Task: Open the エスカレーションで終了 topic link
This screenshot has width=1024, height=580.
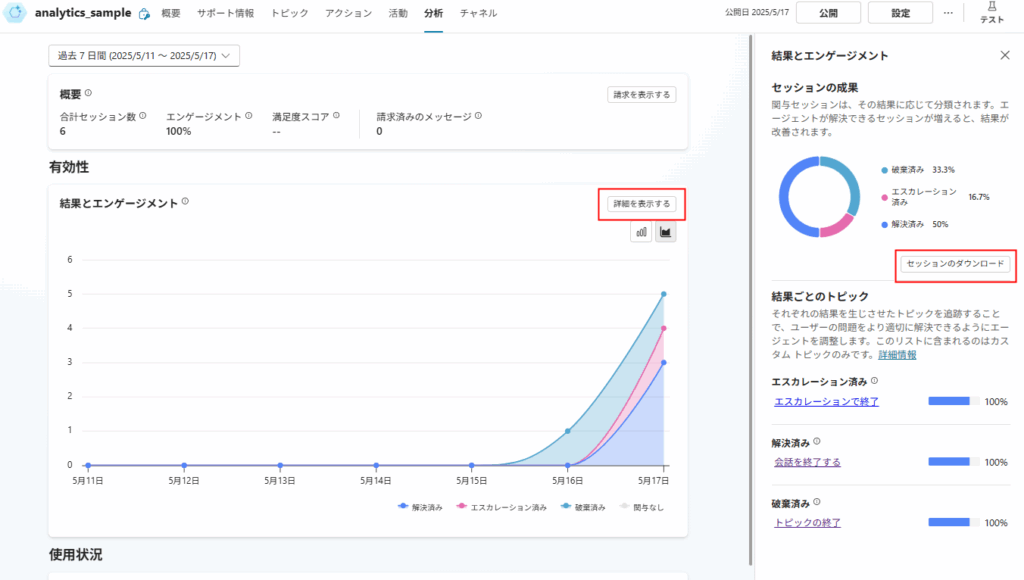Action: [x=826, y=402]
